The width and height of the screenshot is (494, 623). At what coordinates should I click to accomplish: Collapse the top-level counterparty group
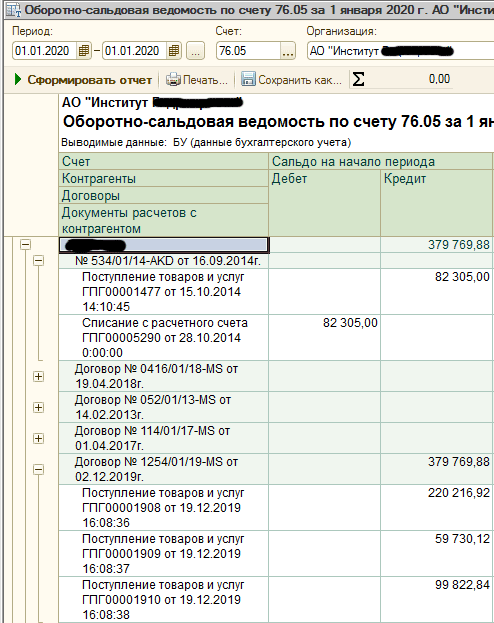point(25,244)
